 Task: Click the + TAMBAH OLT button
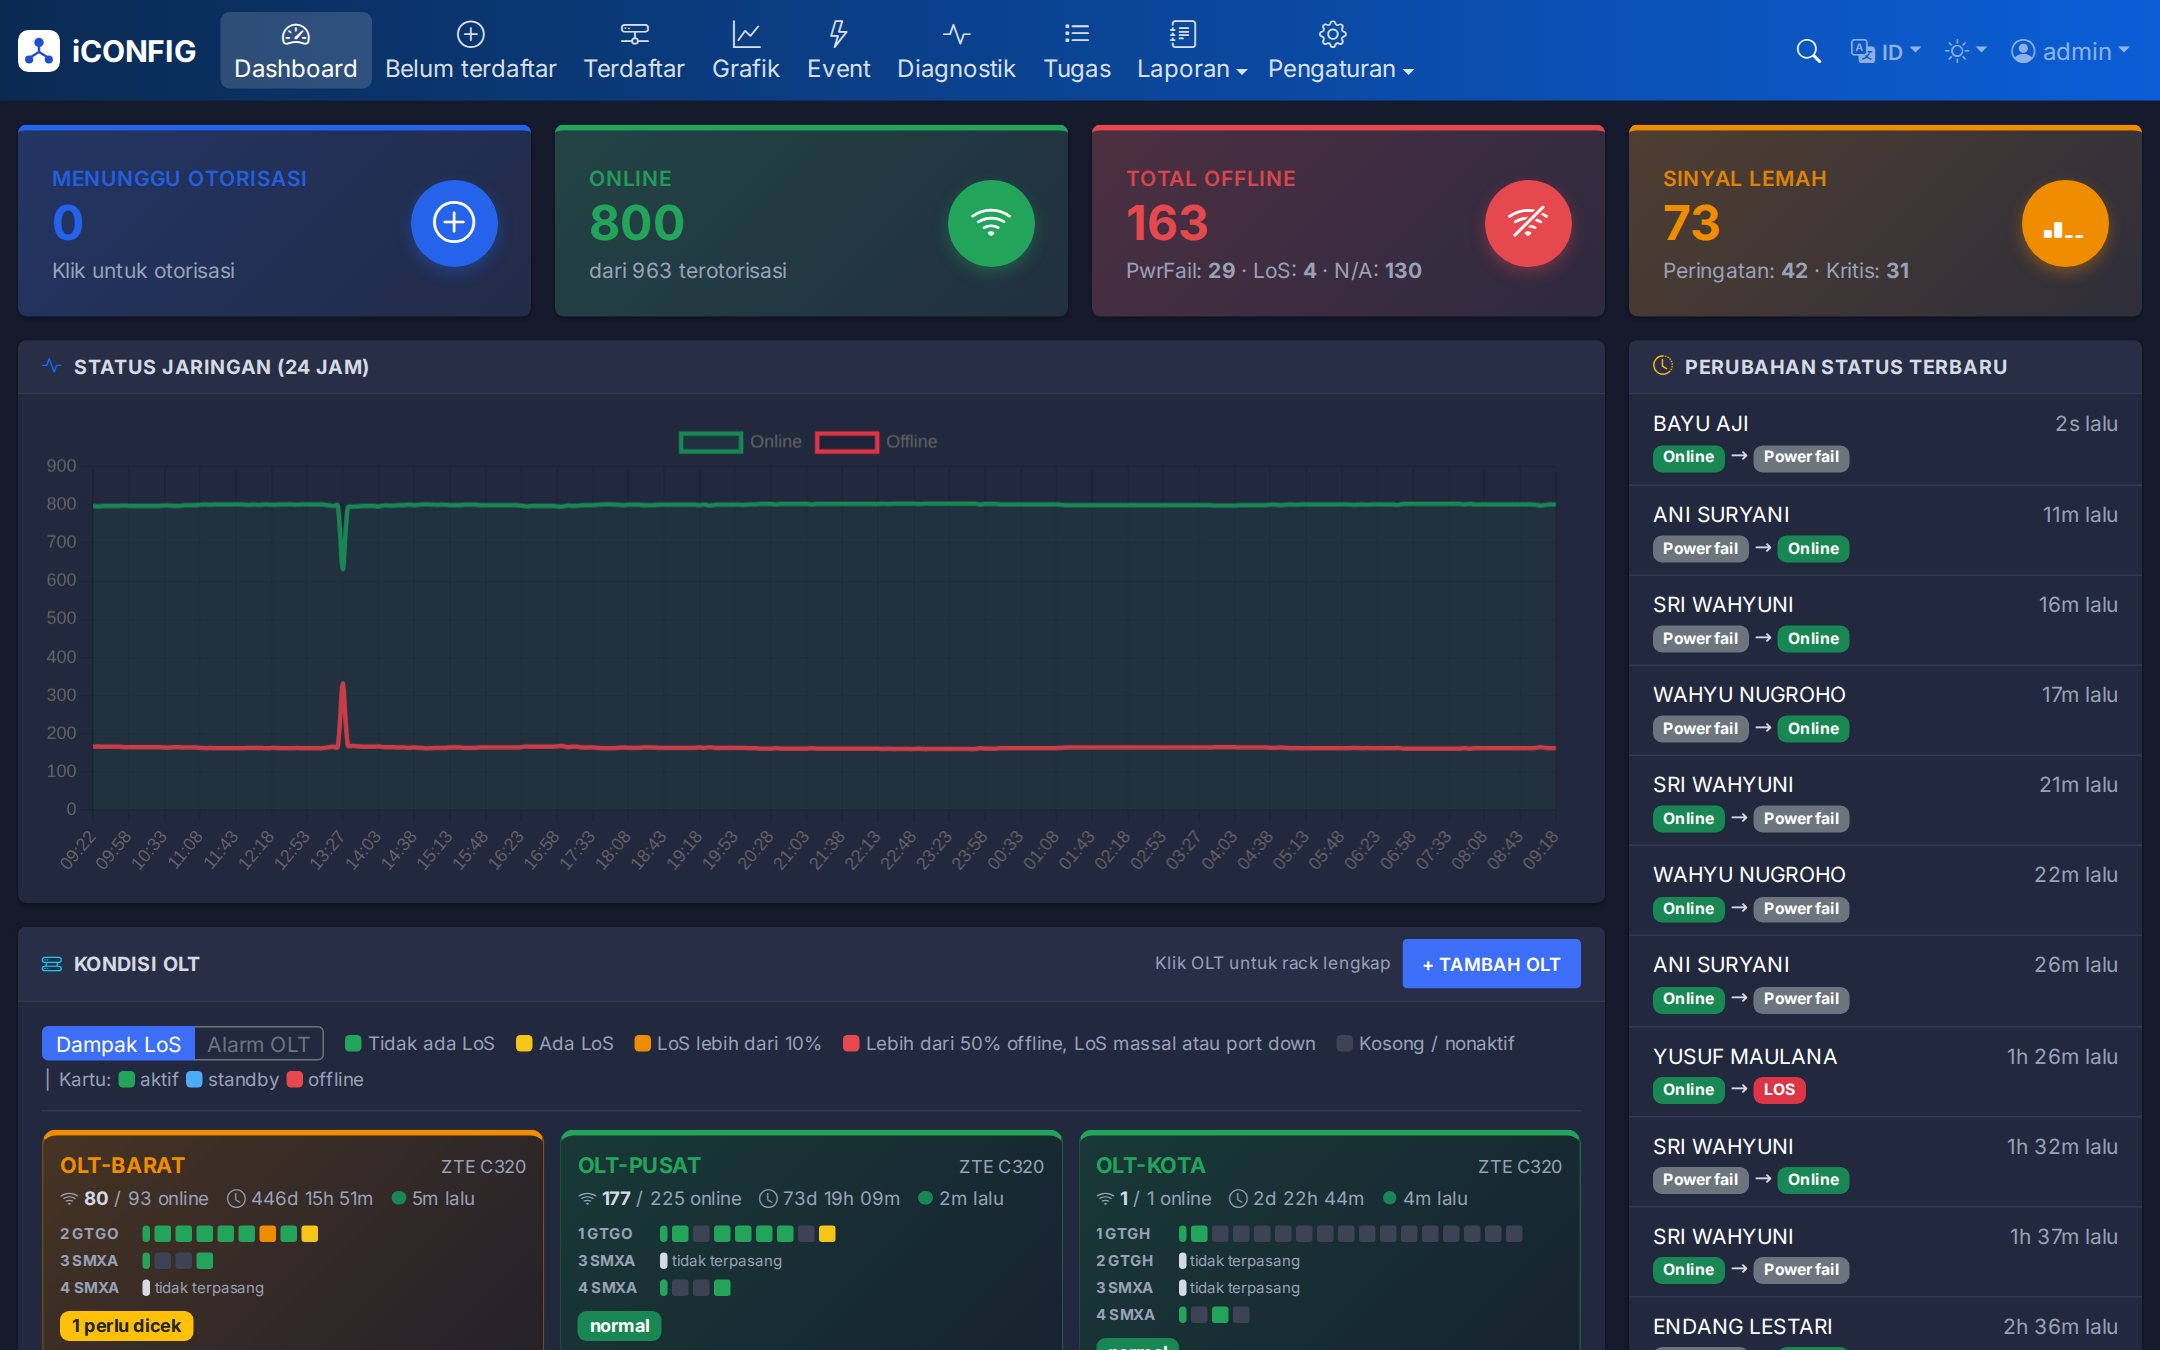coord(1491,964)
